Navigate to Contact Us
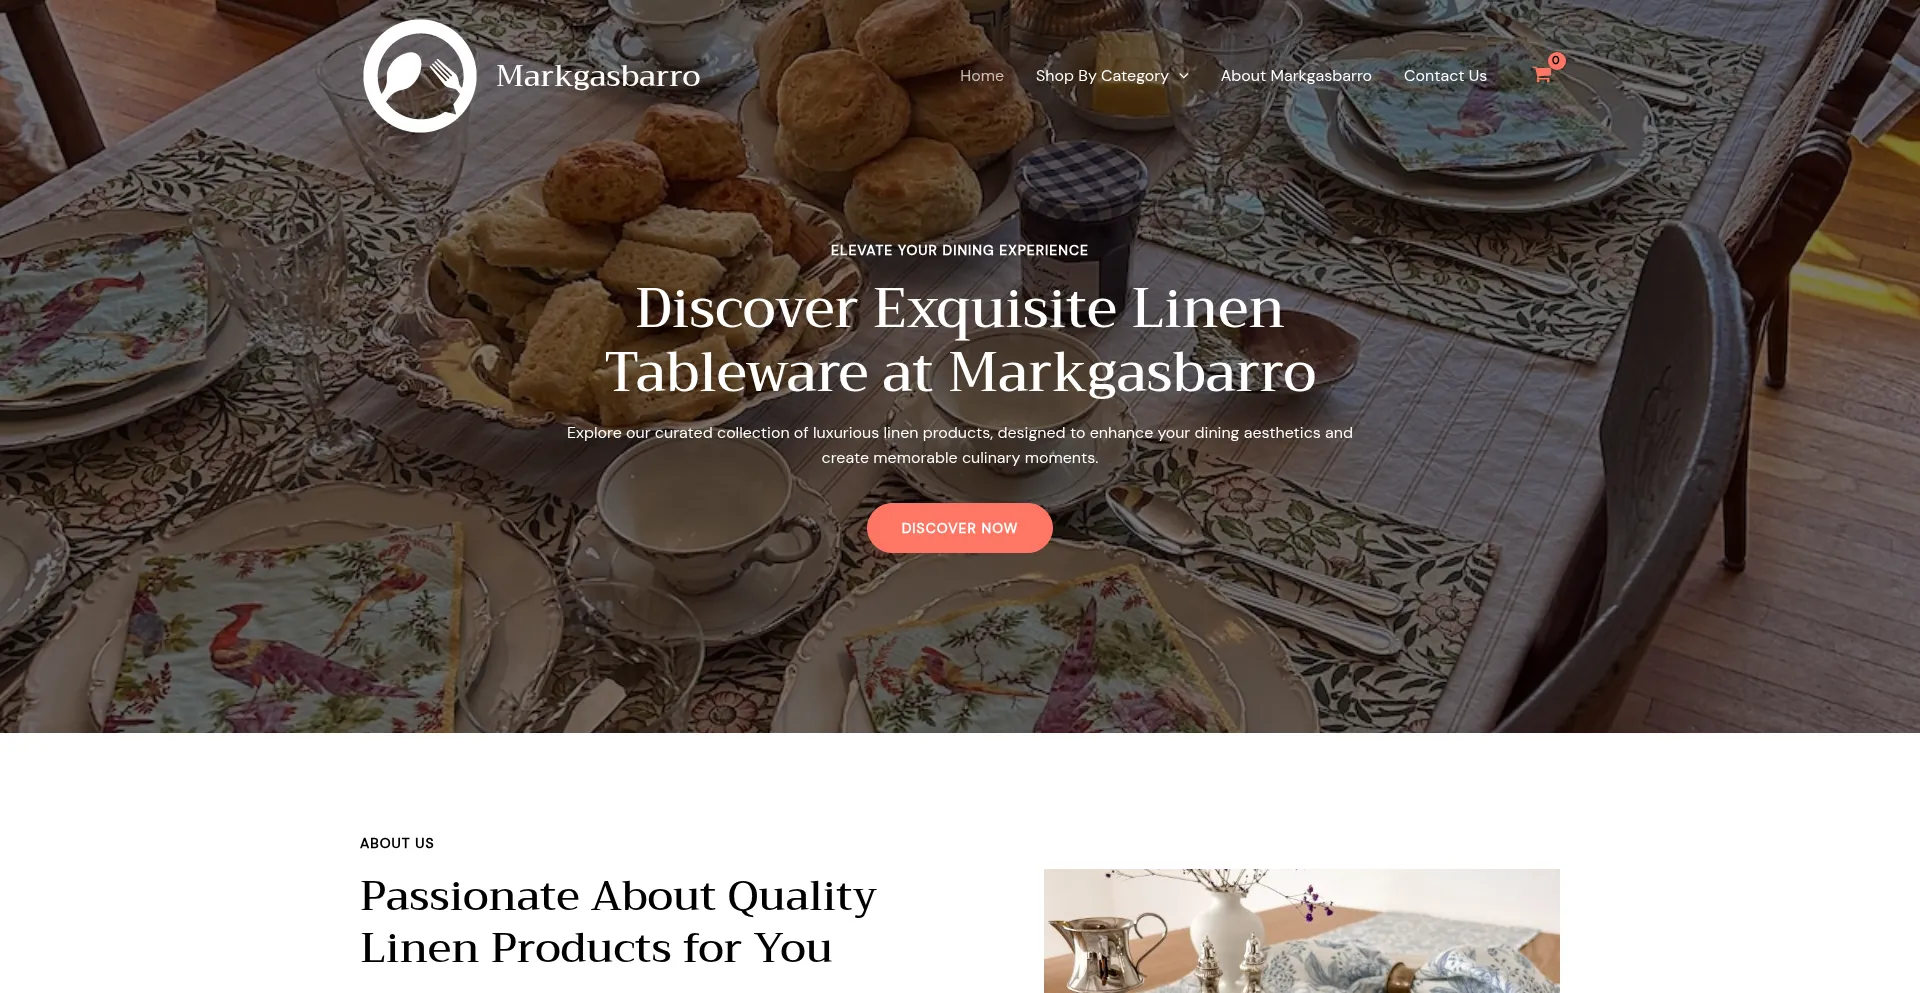Screen dimensions: 1920x993 [x=1445, y=76]
